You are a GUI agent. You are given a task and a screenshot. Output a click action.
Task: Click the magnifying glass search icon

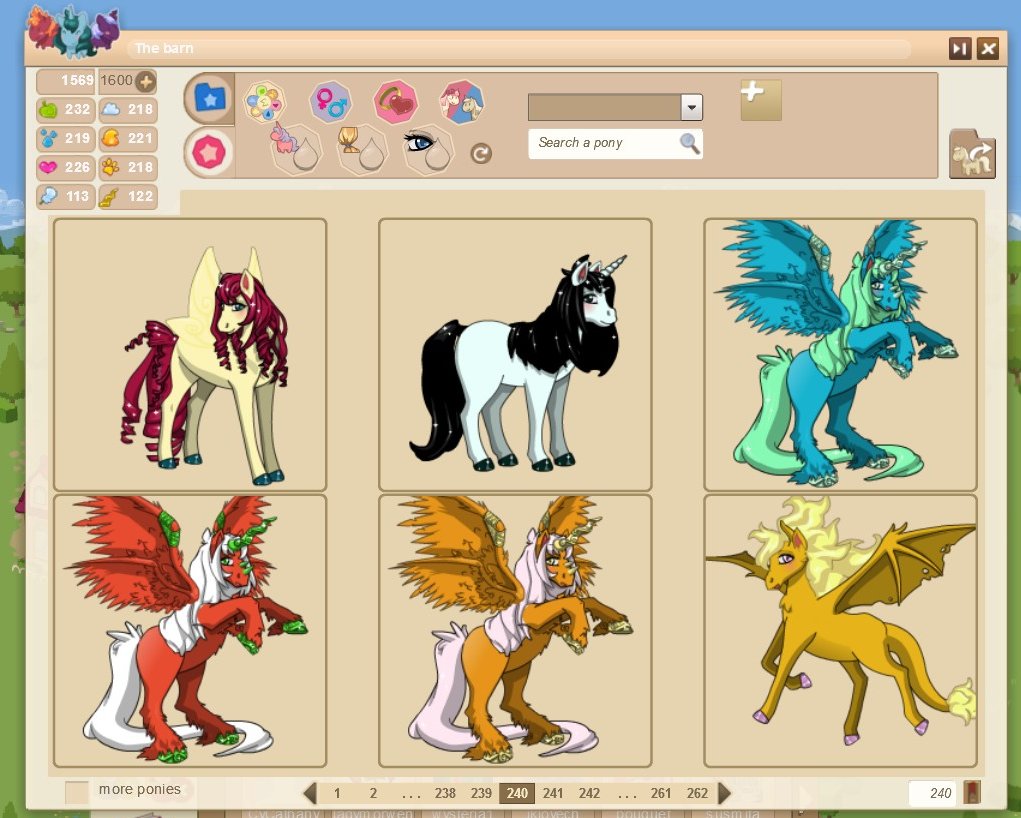click(689, 143)
